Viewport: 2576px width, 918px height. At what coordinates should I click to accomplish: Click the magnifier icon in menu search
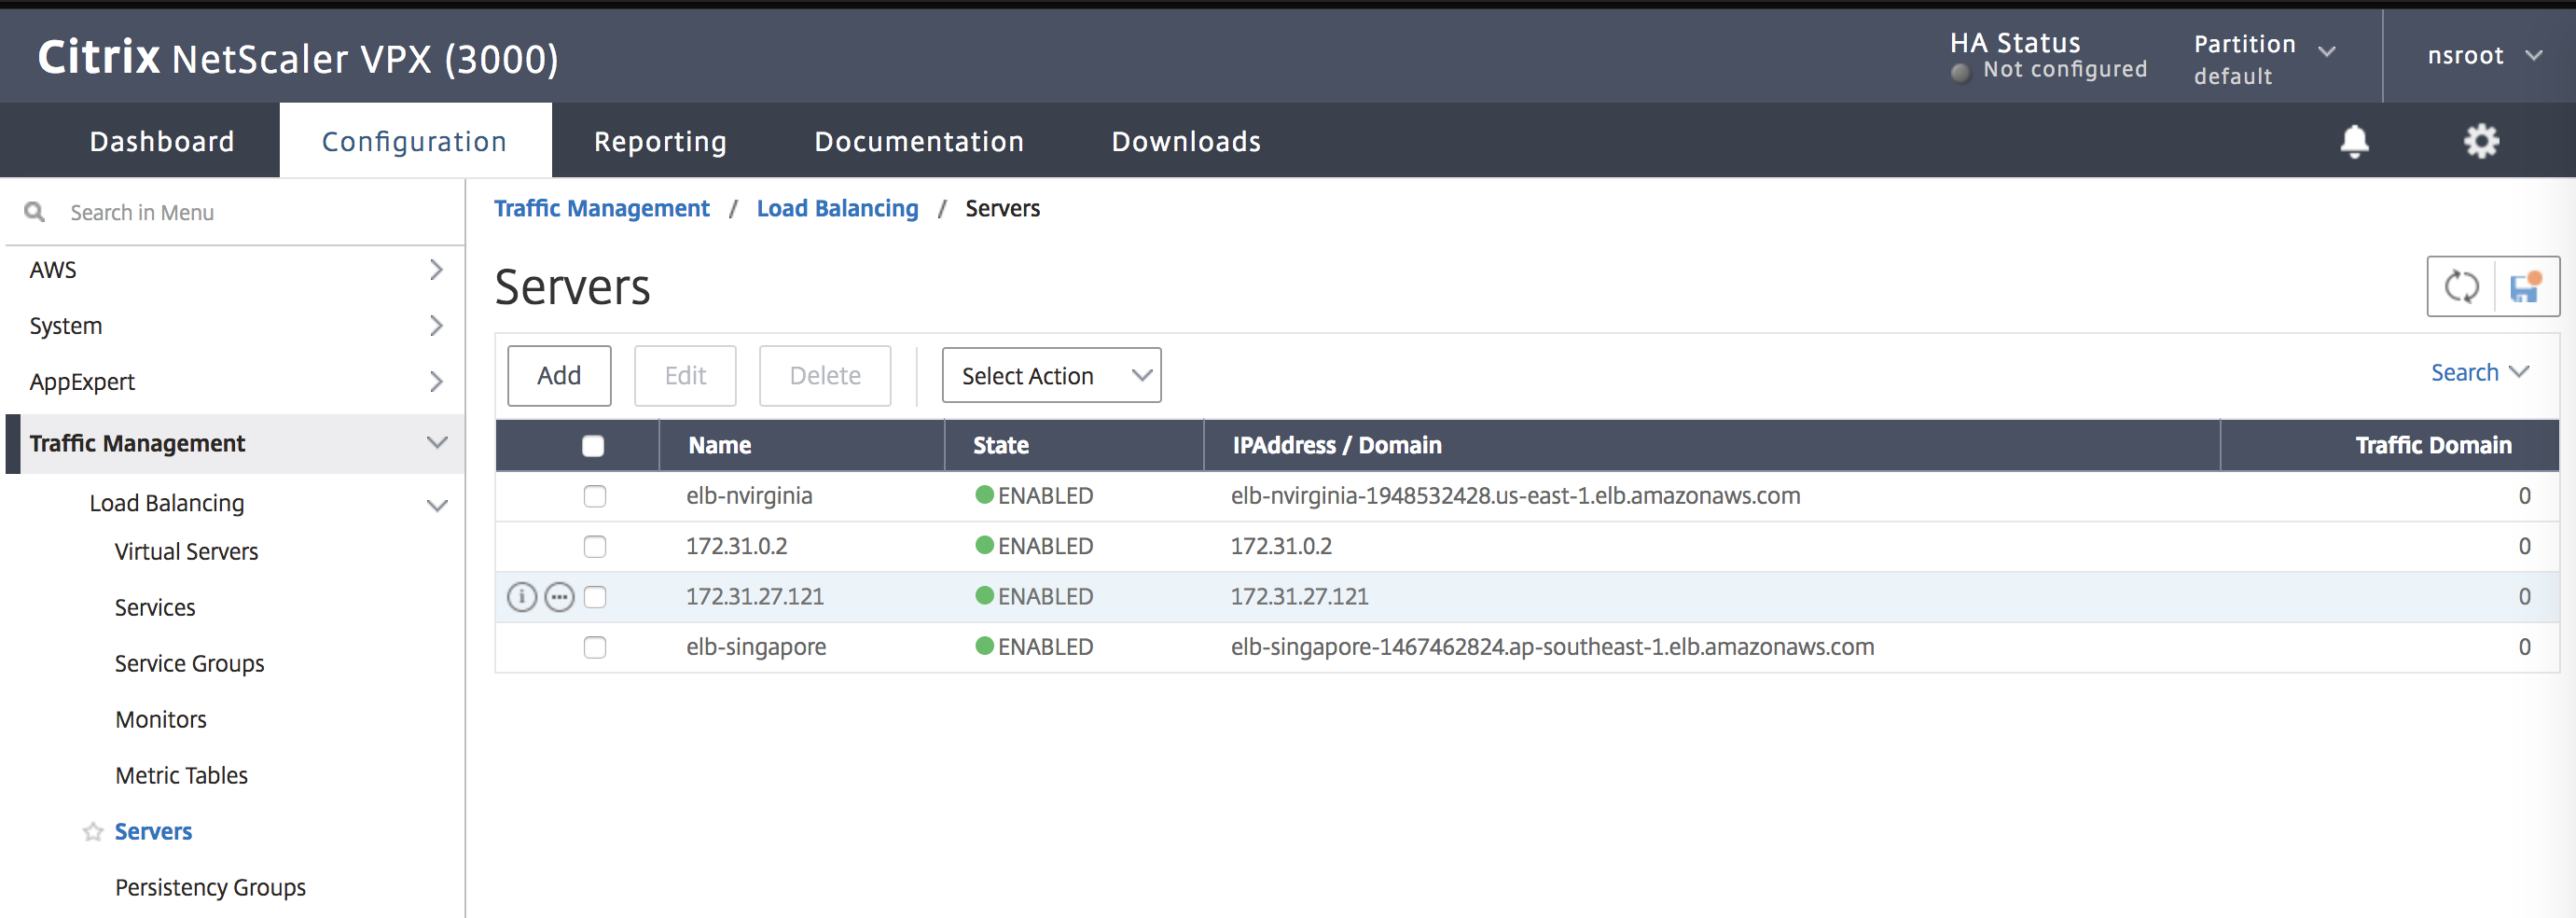[x=35, y=212]
